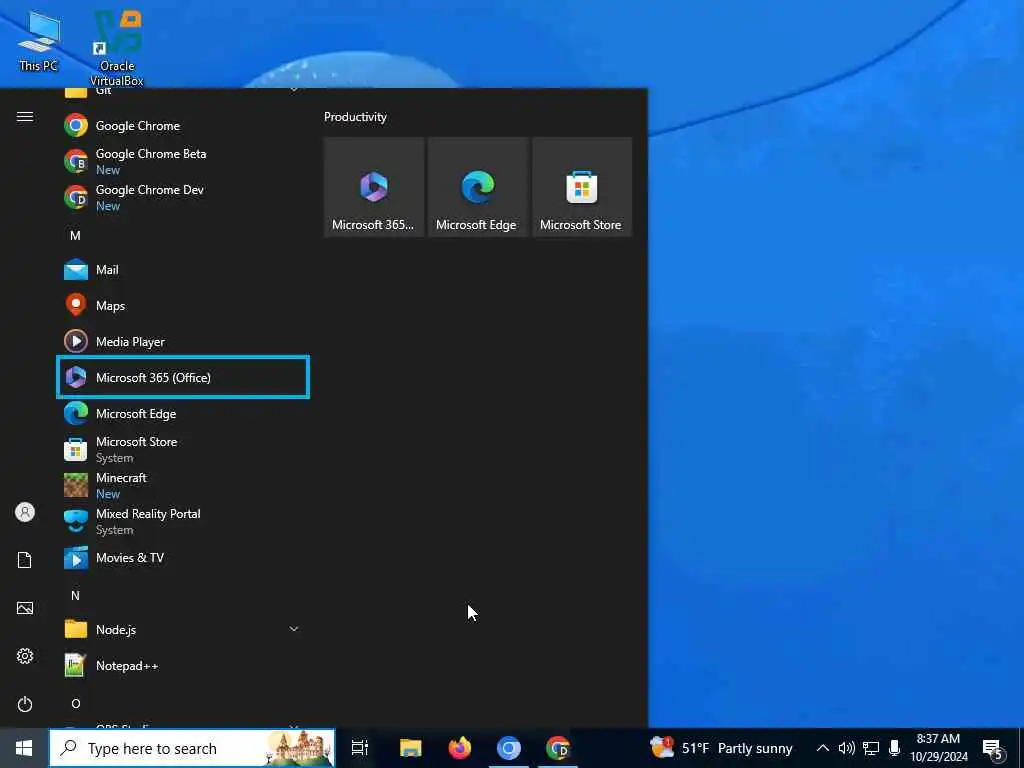Open Pictures from Start sidebar
Screen dimensions: 1024x768
(x=25, y=608)
